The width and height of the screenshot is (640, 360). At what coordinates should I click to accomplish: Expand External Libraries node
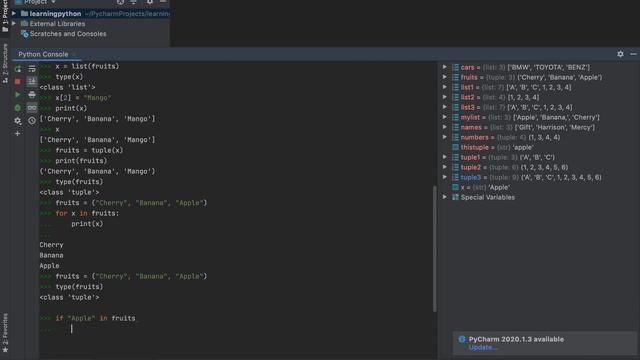point(14,24)
